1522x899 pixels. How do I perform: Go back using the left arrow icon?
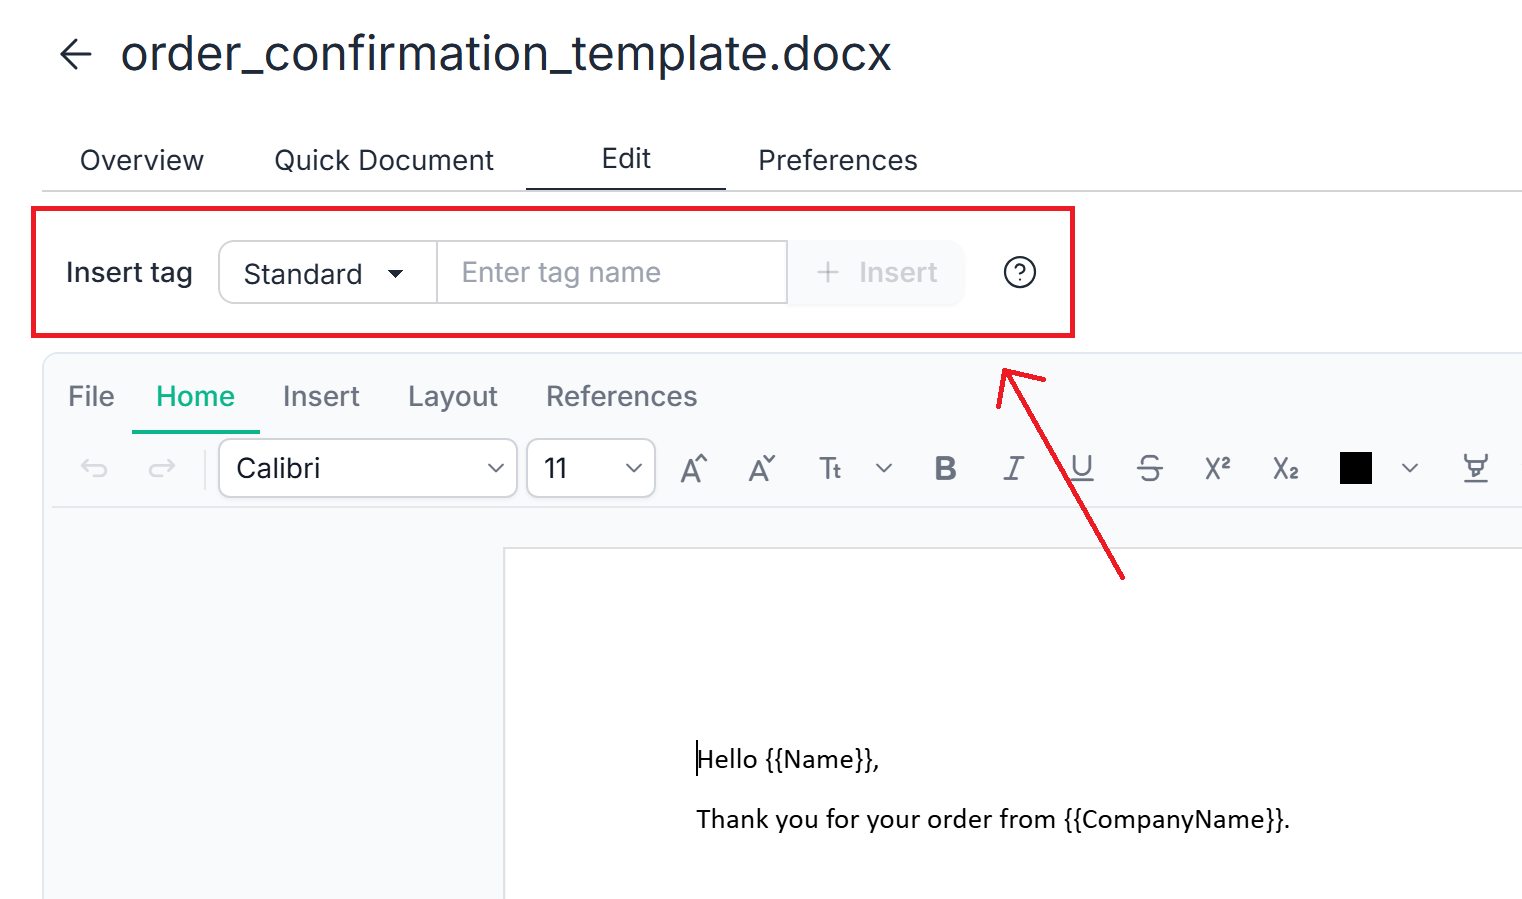[x=76, y=54]
